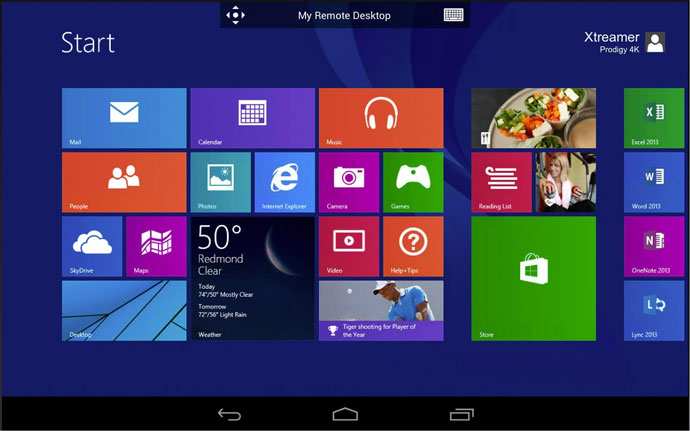690x431 pixels.
Task: Open the Weather tile showing Redmond
Action: tap(253, 279)
